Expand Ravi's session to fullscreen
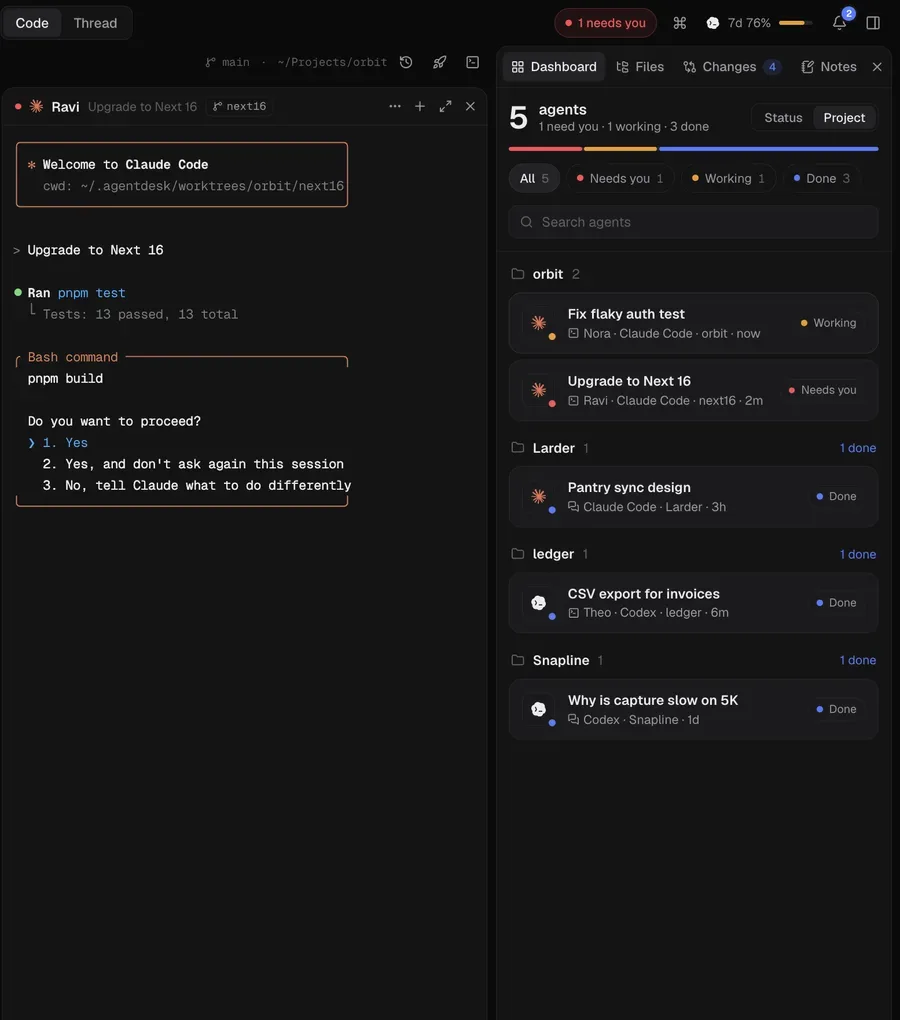Viewport: 900px width, 1020px height. [445, 107]
